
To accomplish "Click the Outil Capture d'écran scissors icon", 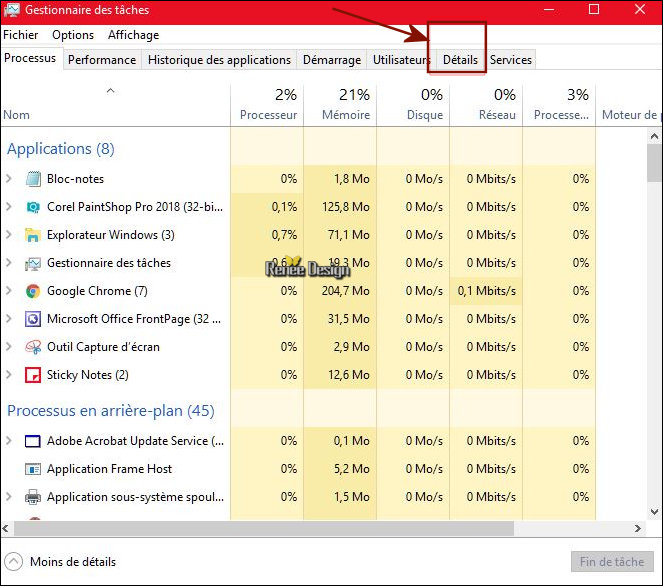I will click(33, 347).
